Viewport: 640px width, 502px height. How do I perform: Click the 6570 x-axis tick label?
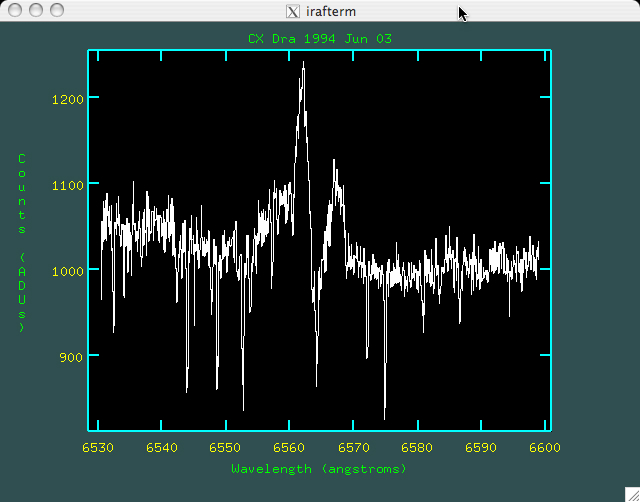click(353, 448)
